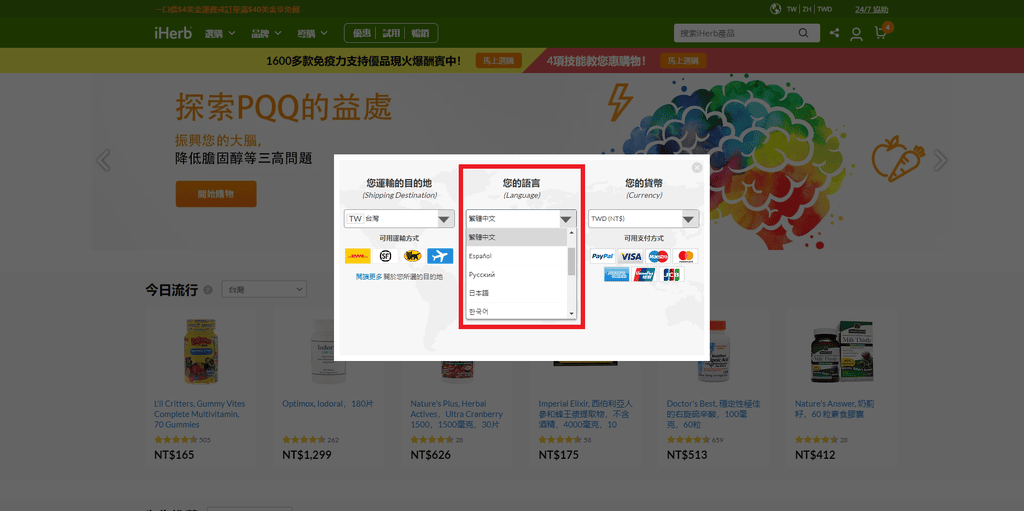Select Русский in the language list

coord(517,274)
